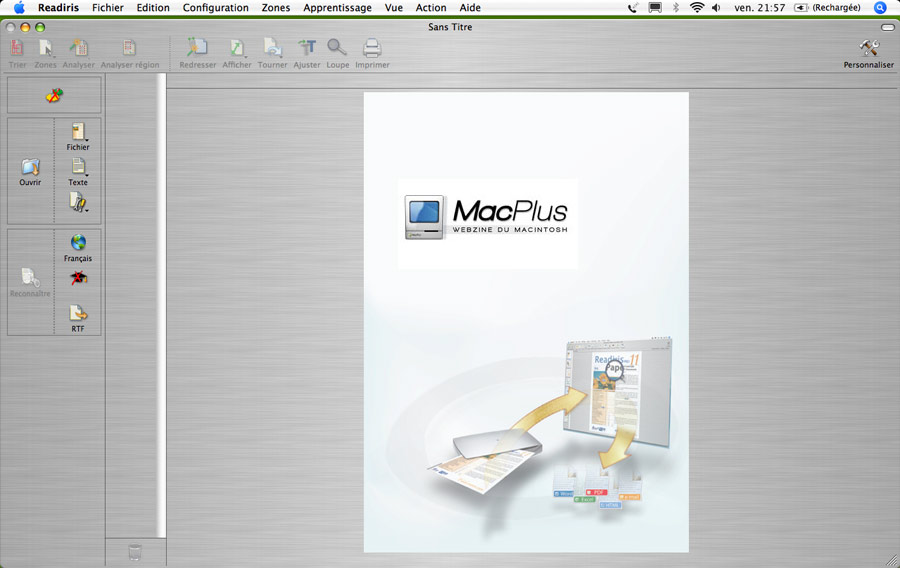Click the clock showing ven. 21:57
This screenshot has height=568, width=900.
tap(759, 7)
